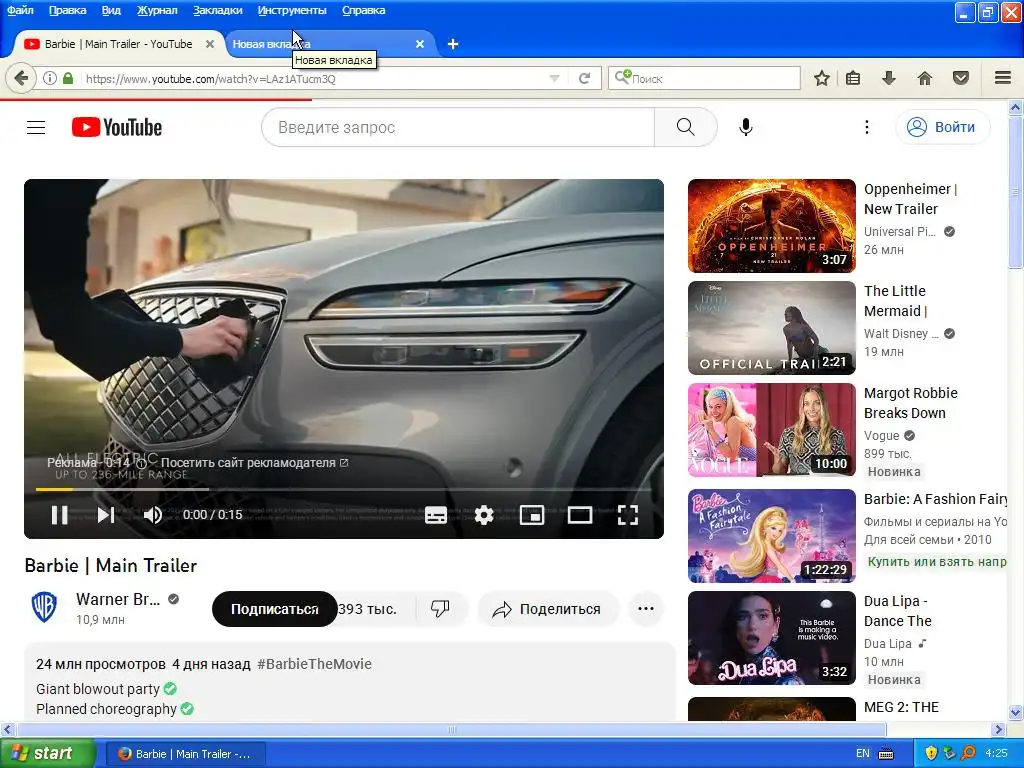Viewport: 1024px width, 768px height.
Task: Click the green padlock security icon
Action: 68,78
